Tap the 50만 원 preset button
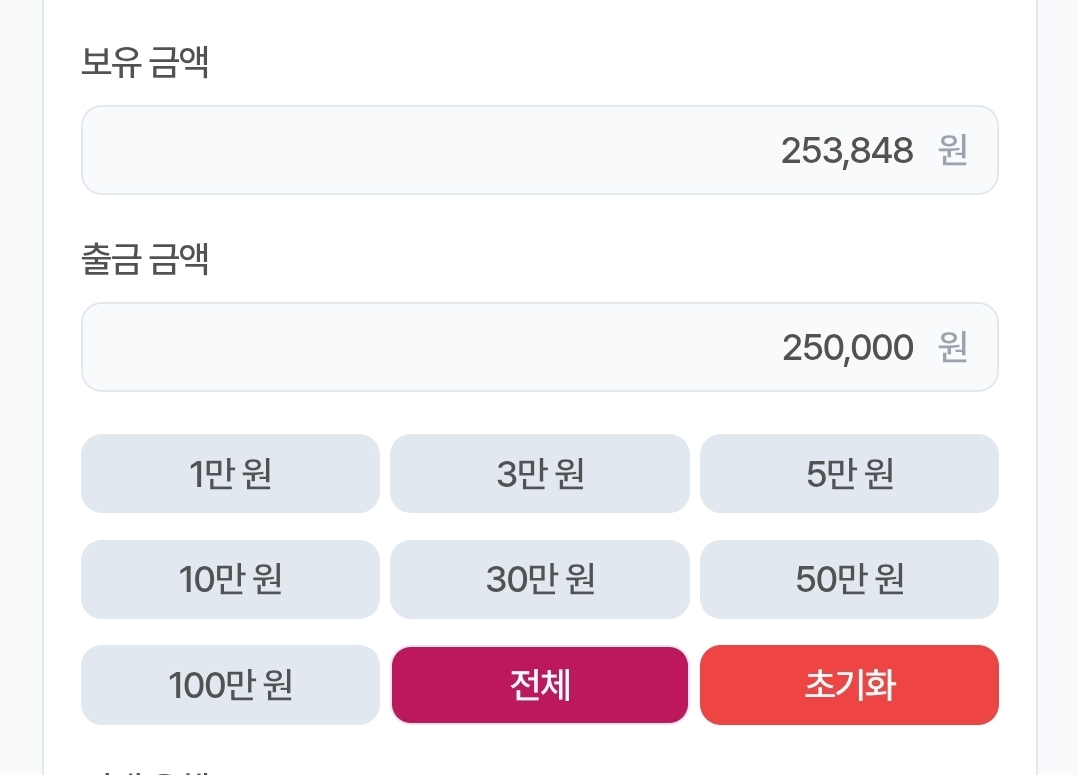The width and height of the screenshot is (1079, 775). (849, 579)
